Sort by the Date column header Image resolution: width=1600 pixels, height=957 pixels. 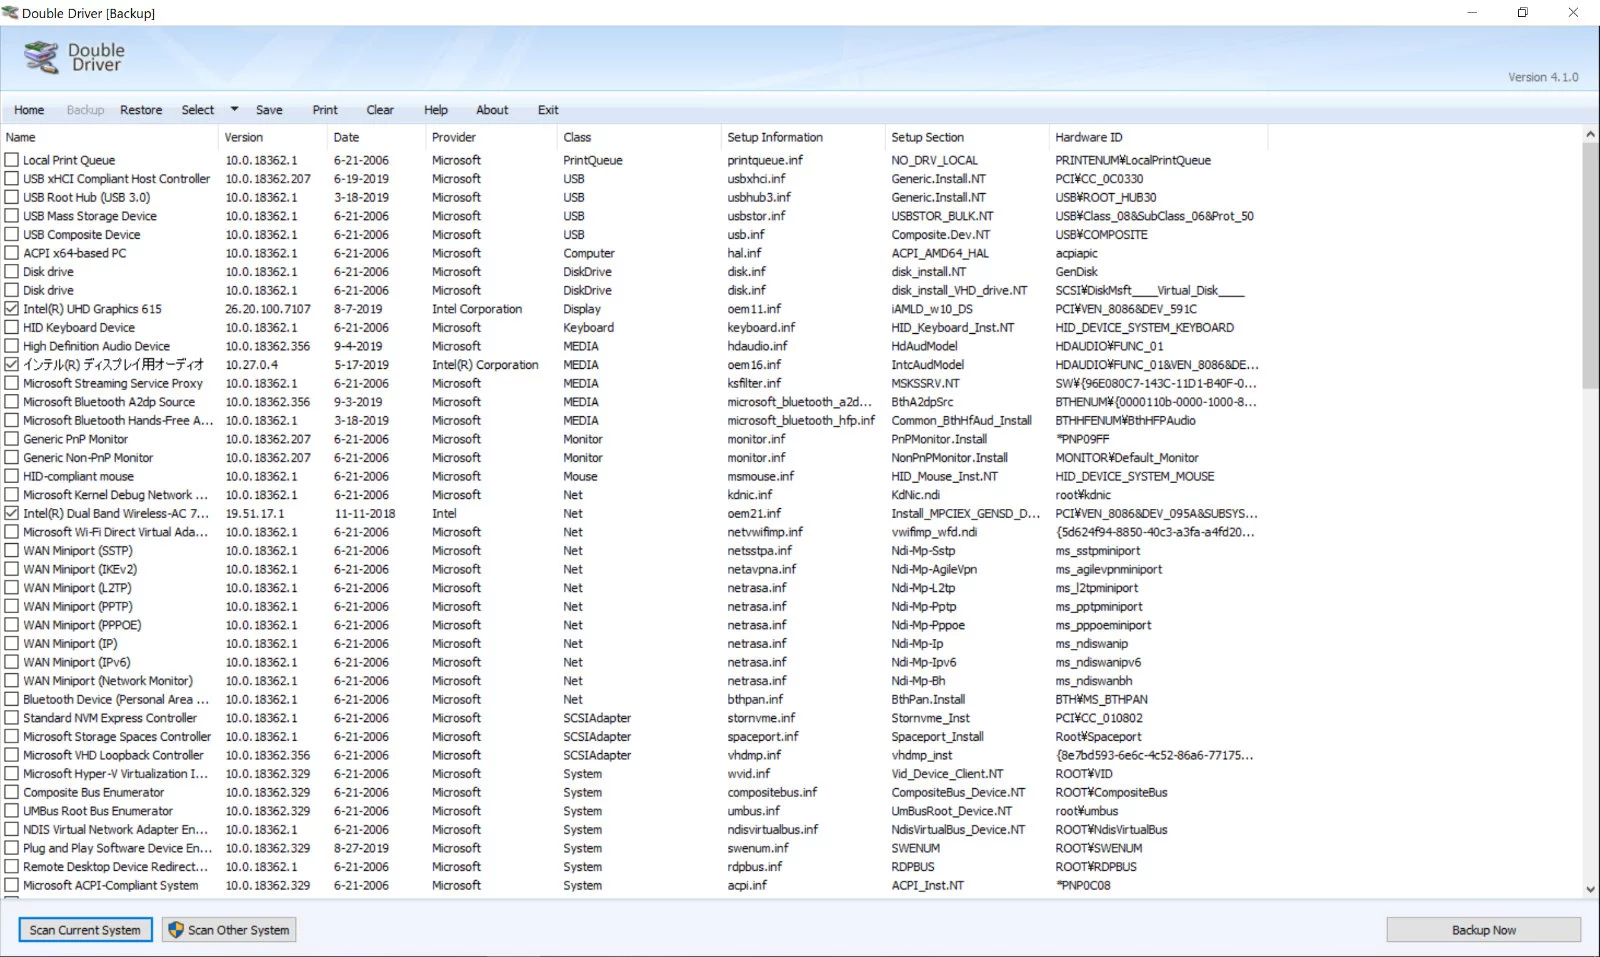click(x=377, y=137)
